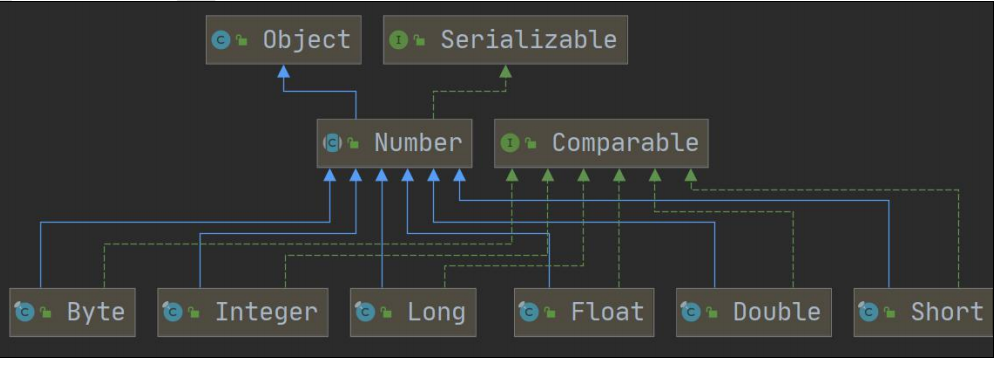The width and height of the screenshot is (998, 367).
Task: Select the Integer class label
Action: pos(266,313)
